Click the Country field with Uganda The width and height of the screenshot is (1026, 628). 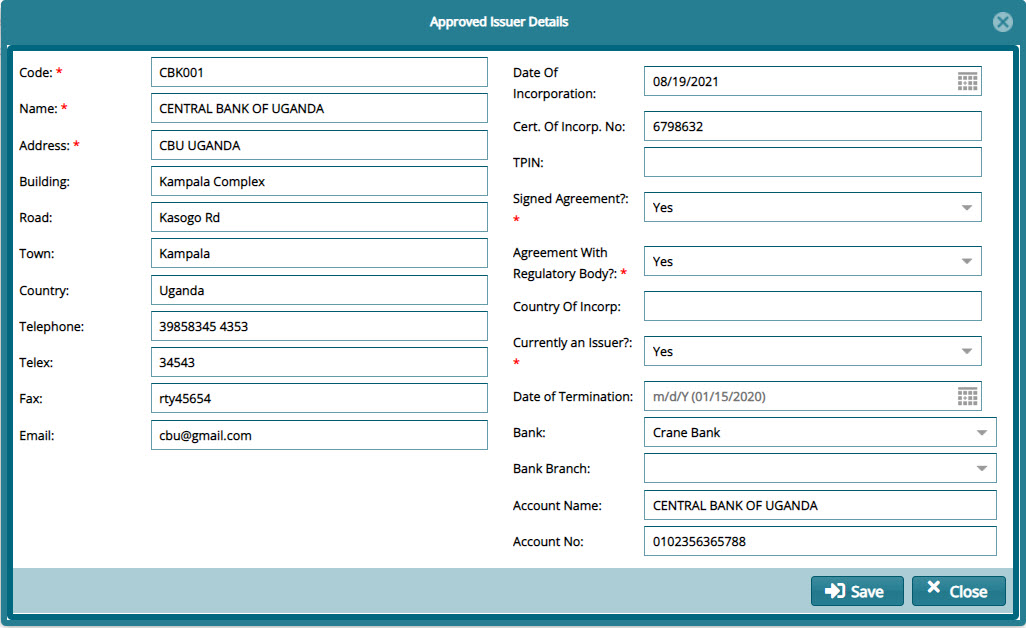pyautogui.click(x=319, y=290)
